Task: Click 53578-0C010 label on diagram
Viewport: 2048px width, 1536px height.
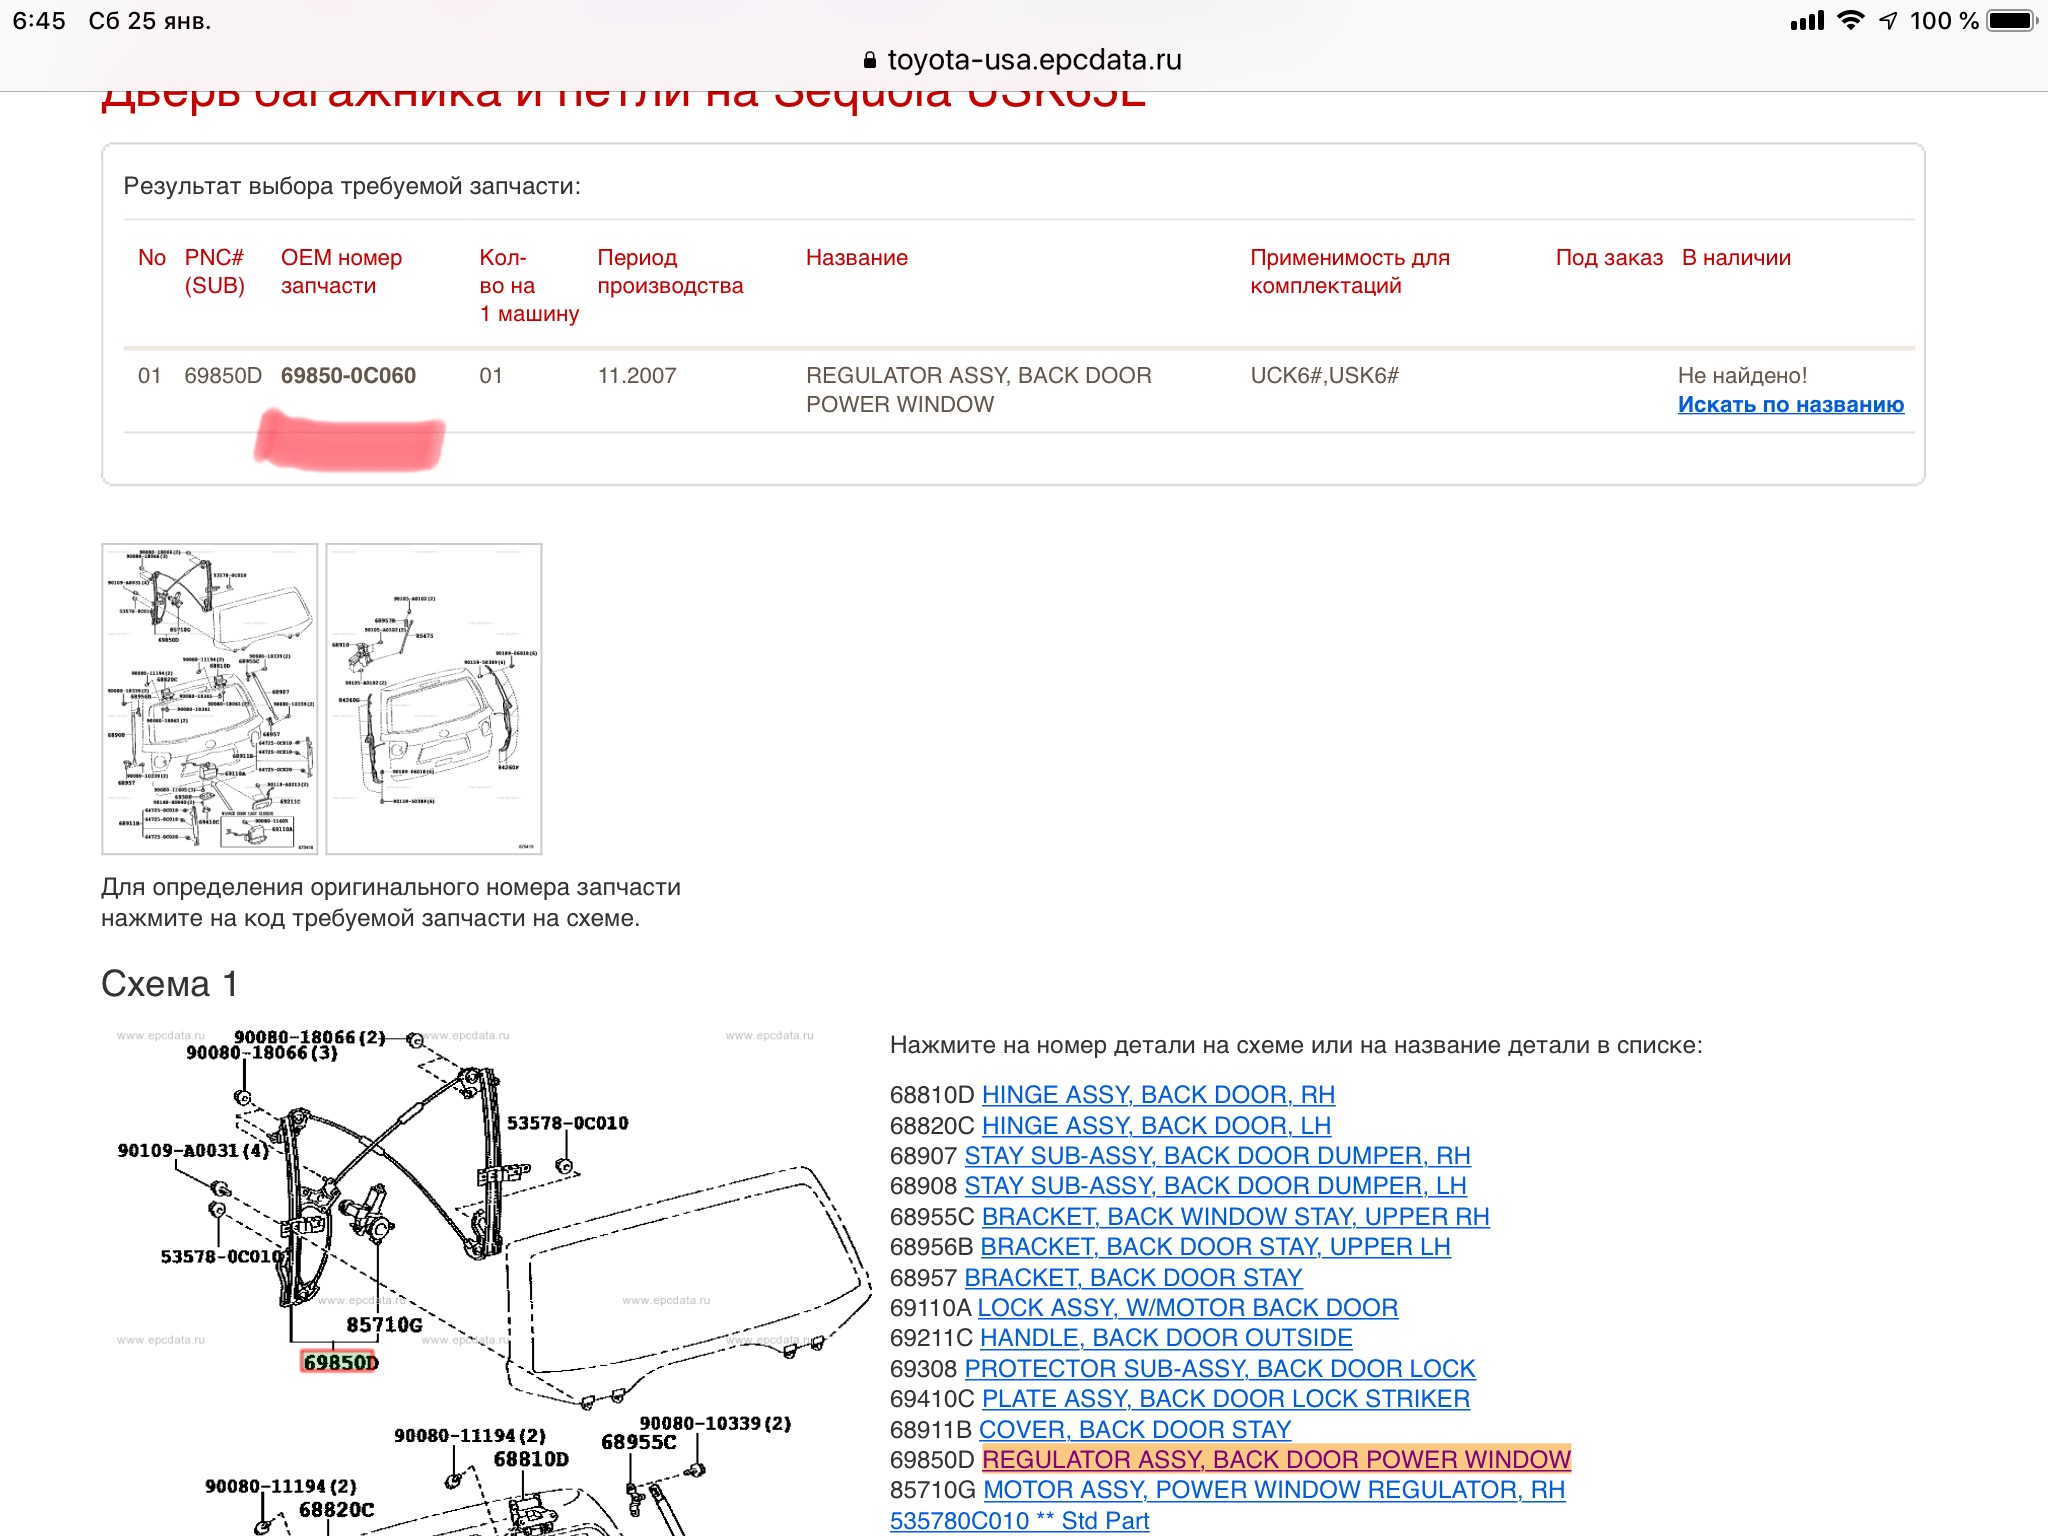Action: 567,1123
